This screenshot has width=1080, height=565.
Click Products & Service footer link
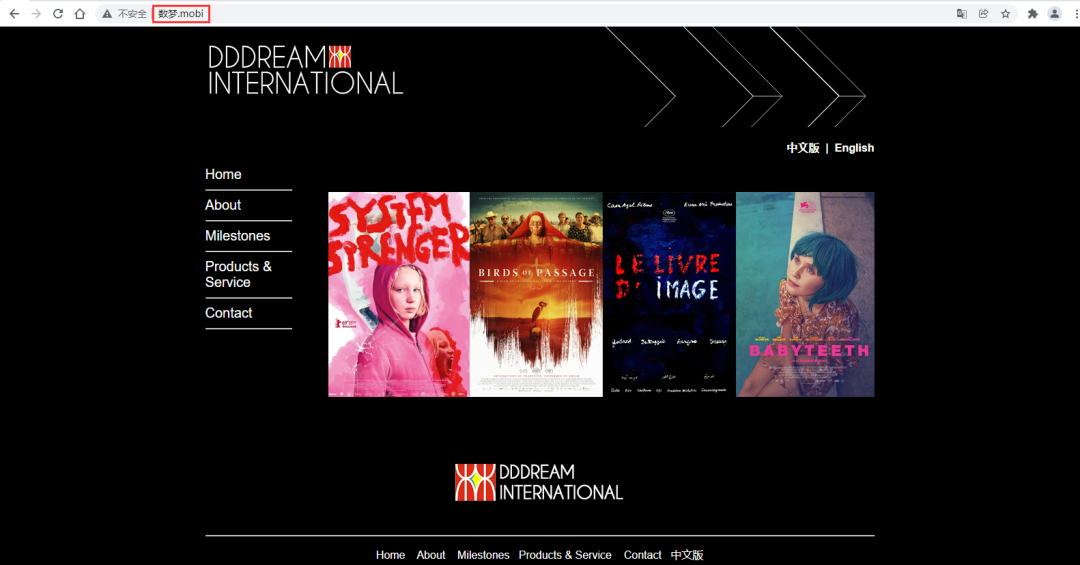[x=565, y=555]
